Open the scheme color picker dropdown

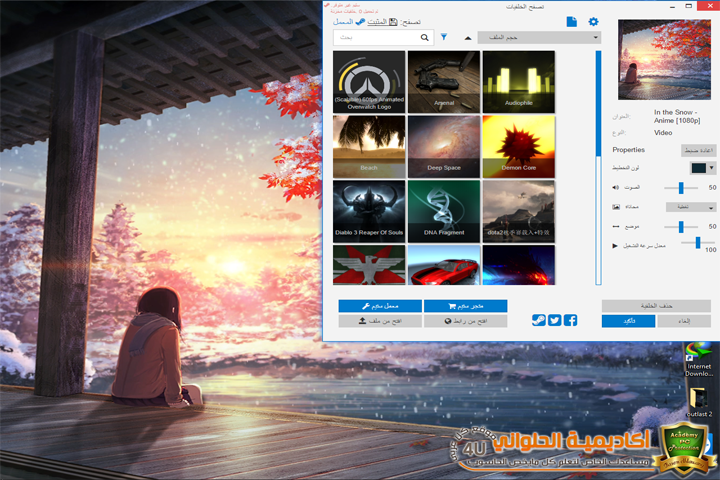point(703,168)
